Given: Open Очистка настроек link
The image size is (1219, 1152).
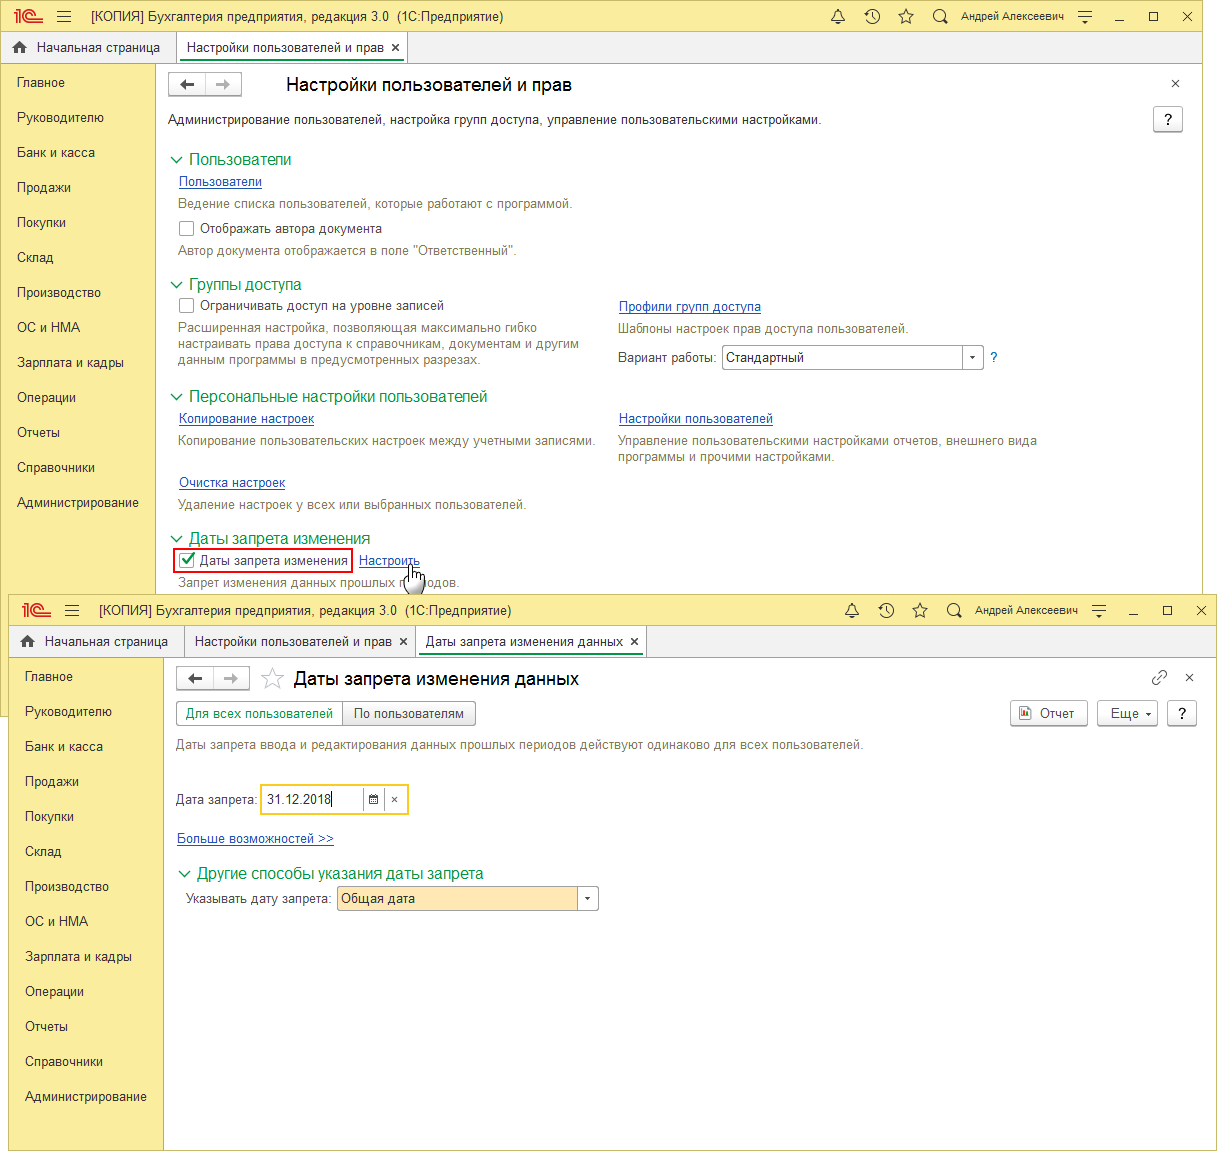Looking at the screenshot, I should click(232, 483).
